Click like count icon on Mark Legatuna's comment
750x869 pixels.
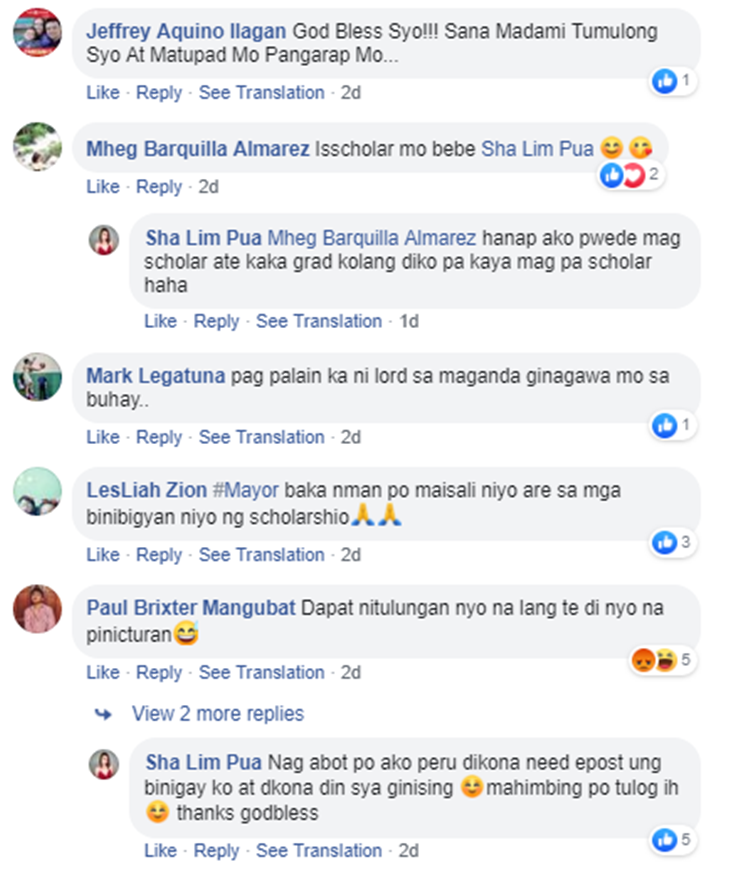pos(665,426)
